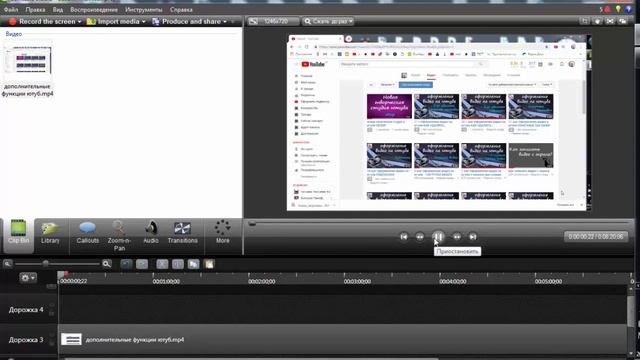
Task: Select the Pan hand tool in preview
Action: (x=598, y=21)
